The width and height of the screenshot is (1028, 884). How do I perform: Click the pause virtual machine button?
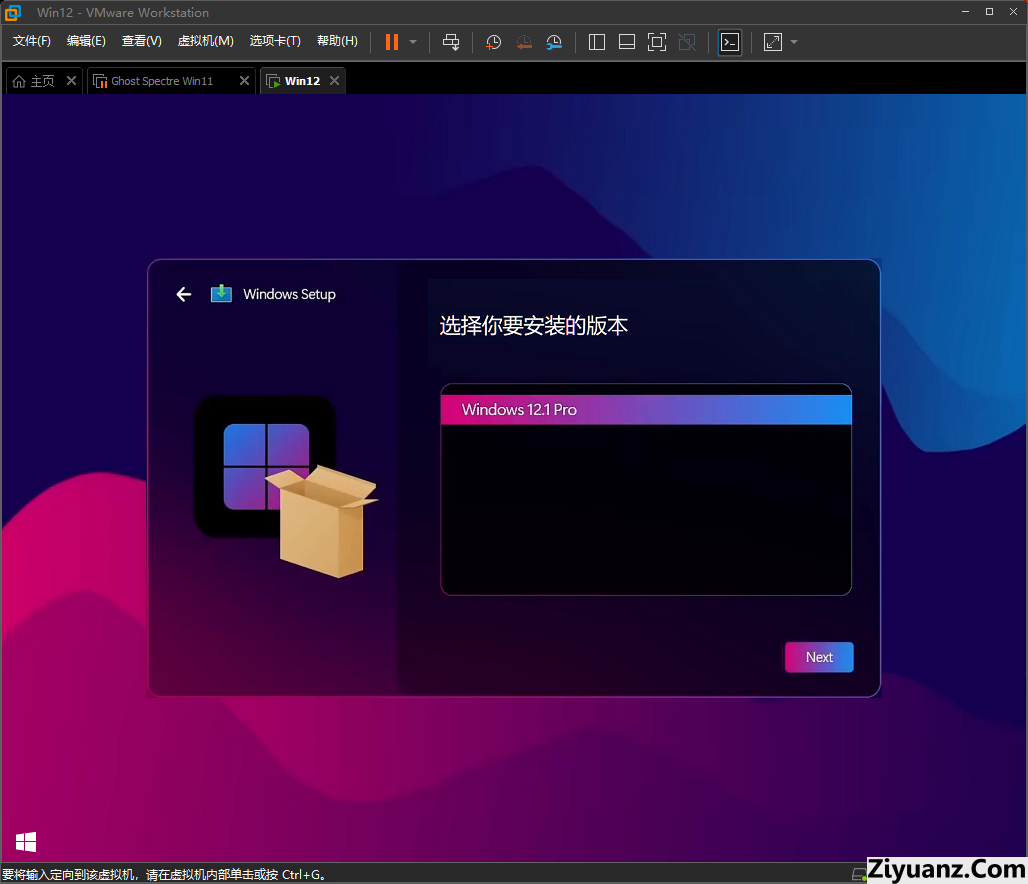[x=392, y=42]
